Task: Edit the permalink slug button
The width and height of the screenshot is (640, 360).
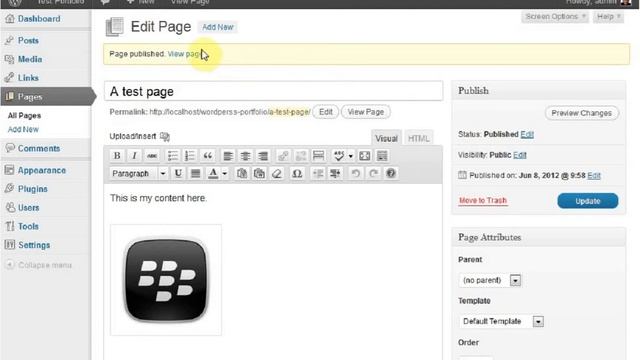Action: tap(325, 112)
